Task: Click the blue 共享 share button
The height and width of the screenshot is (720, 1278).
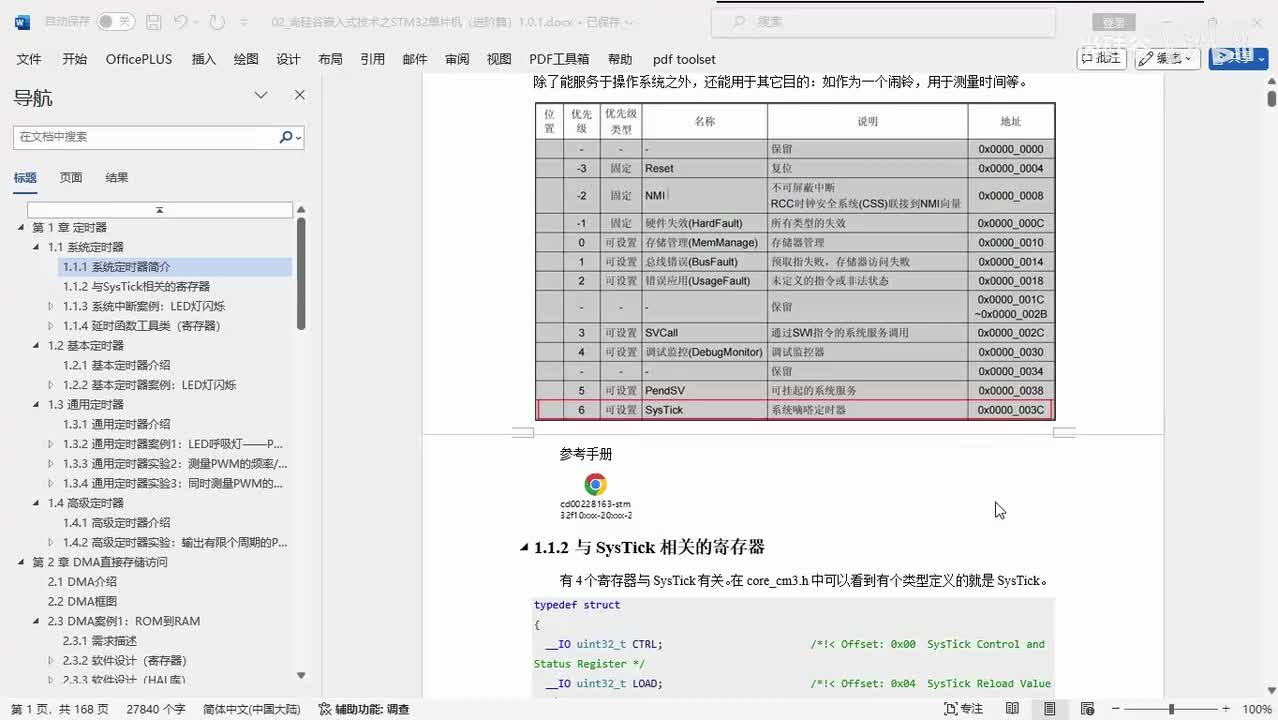Action: tap(1238, 58)
